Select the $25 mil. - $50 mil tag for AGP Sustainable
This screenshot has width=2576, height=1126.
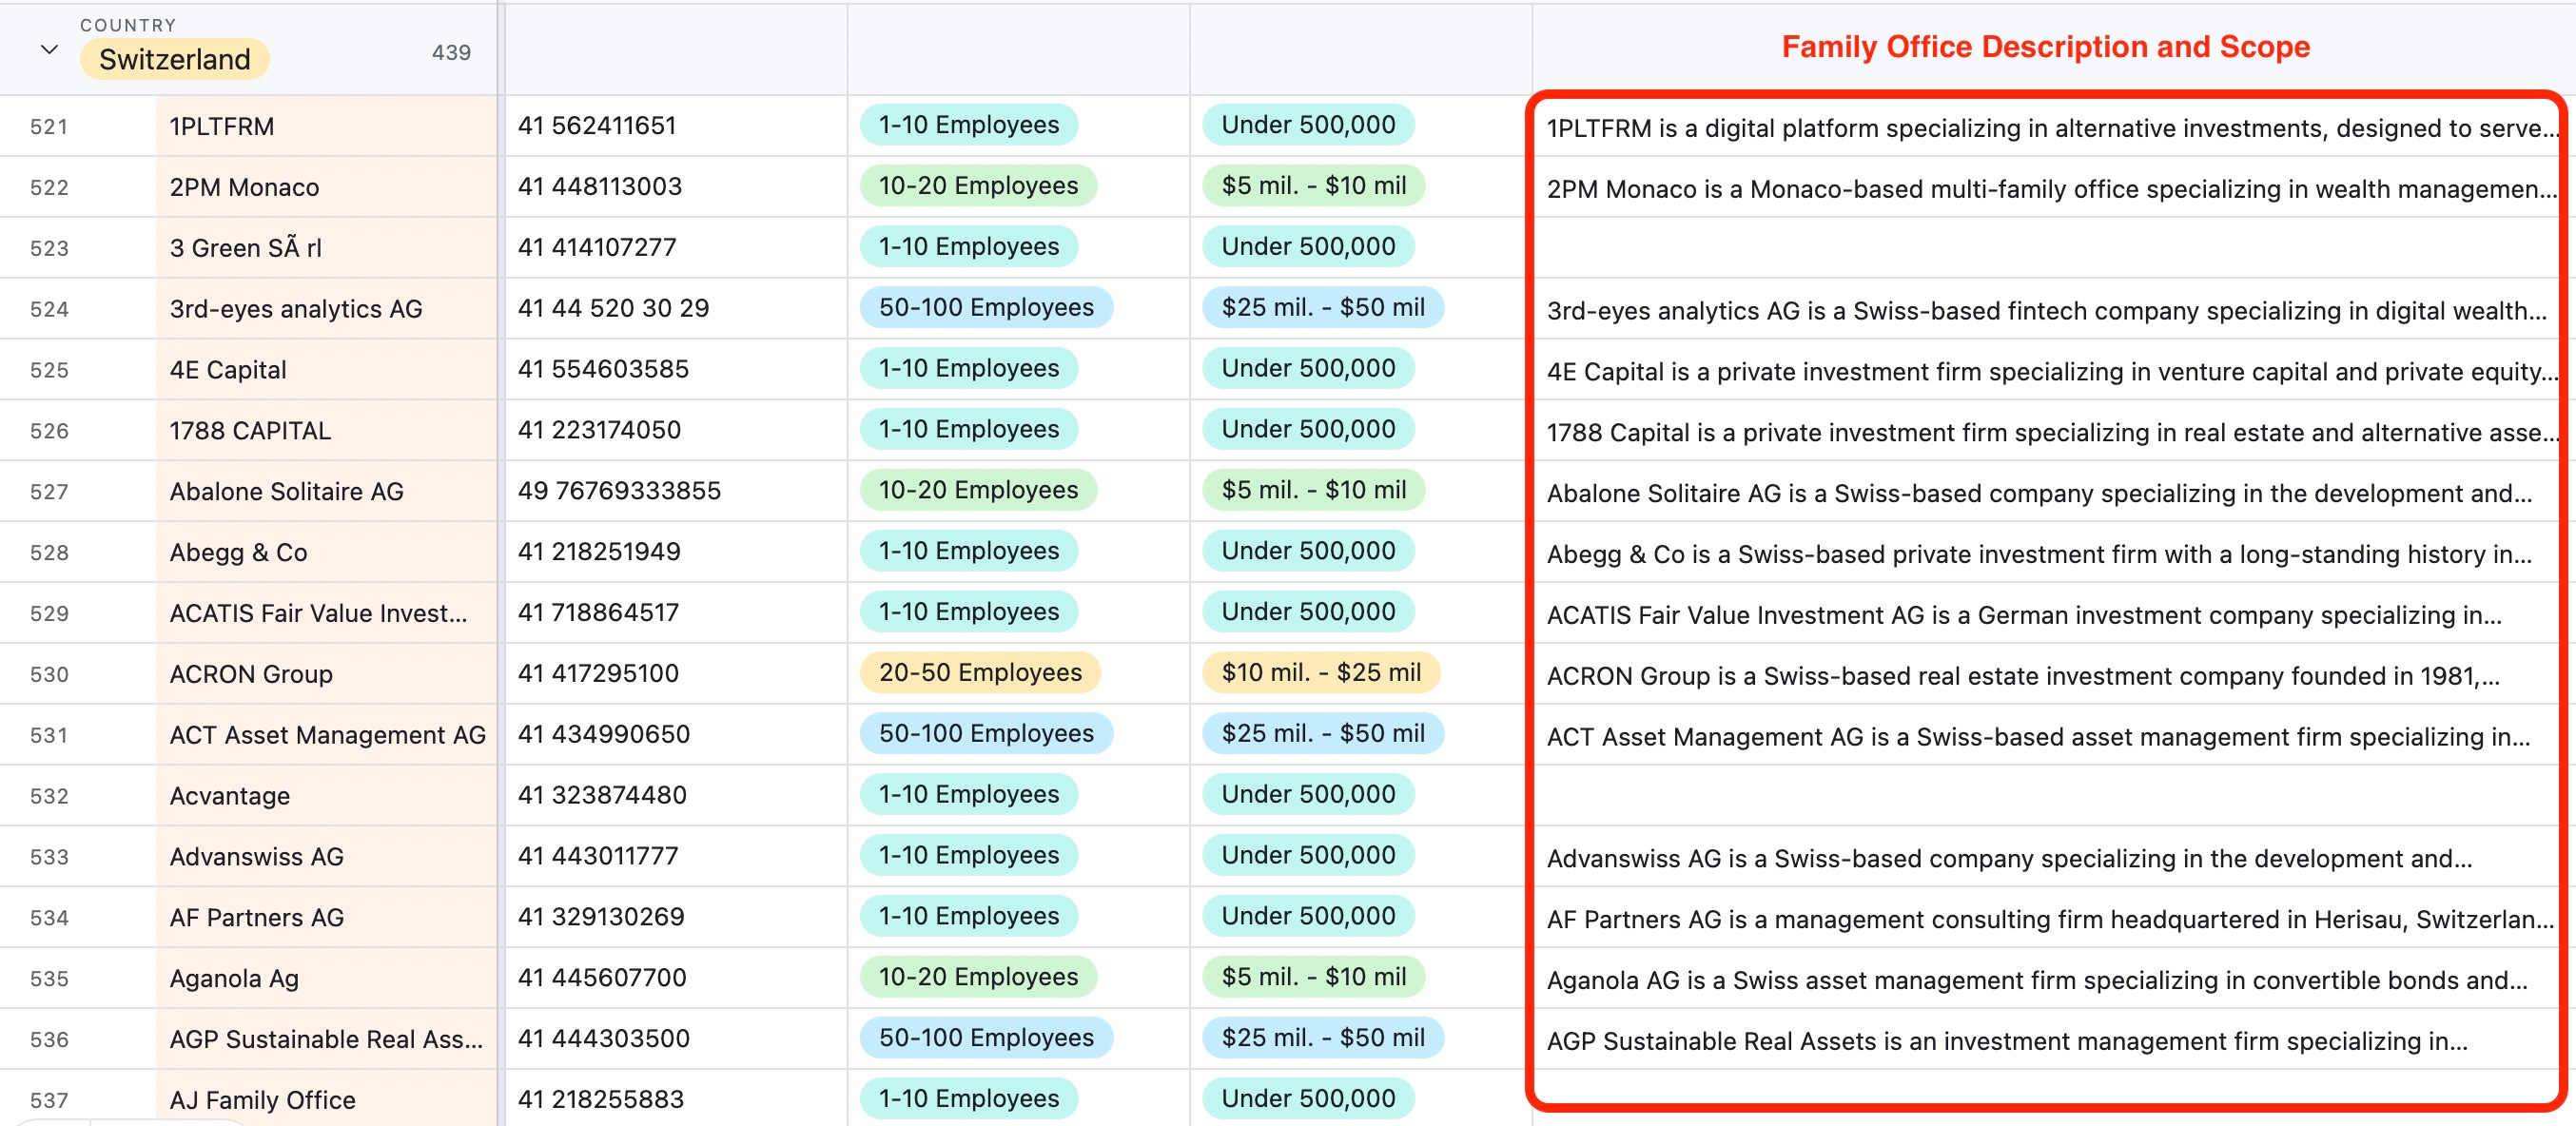1322,1038
